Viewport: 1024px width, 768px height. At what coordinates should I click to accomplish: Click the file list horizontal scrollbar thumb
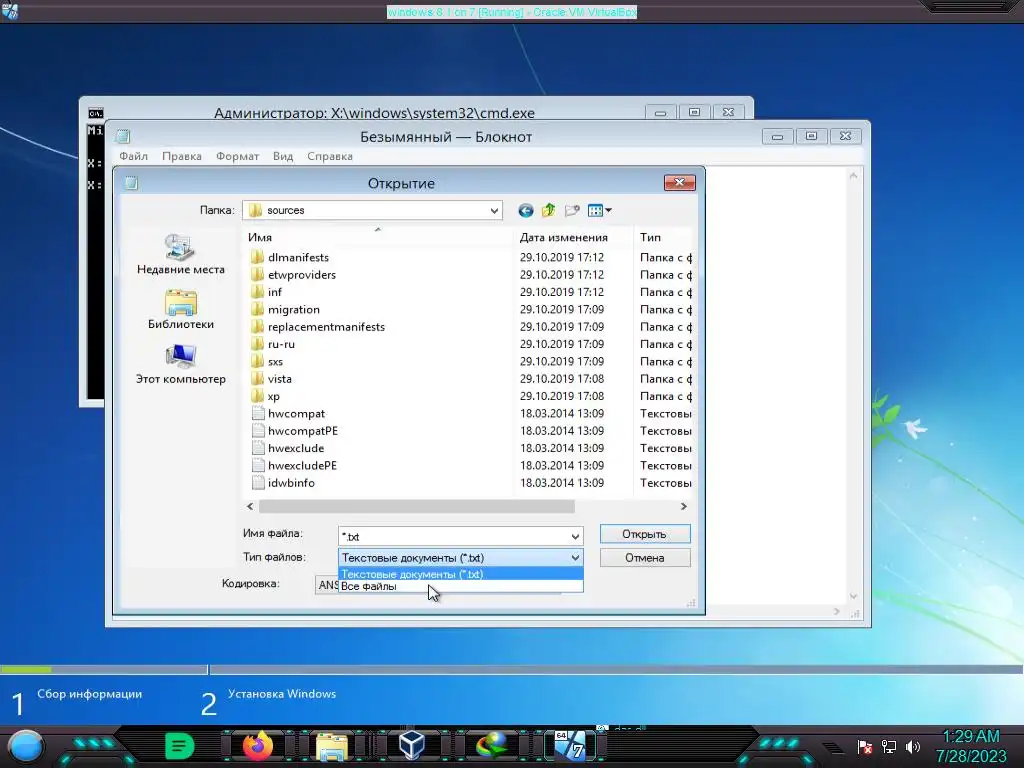click(x=417, y=506)
